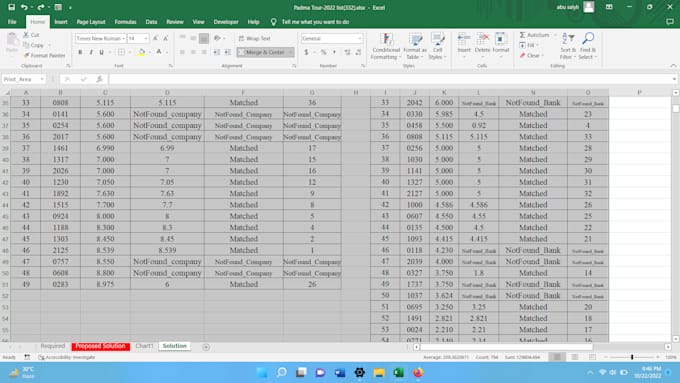The height and width of the screenshot is (383, 680).
Task: Select Normal view button
Action: coord(557,357)
